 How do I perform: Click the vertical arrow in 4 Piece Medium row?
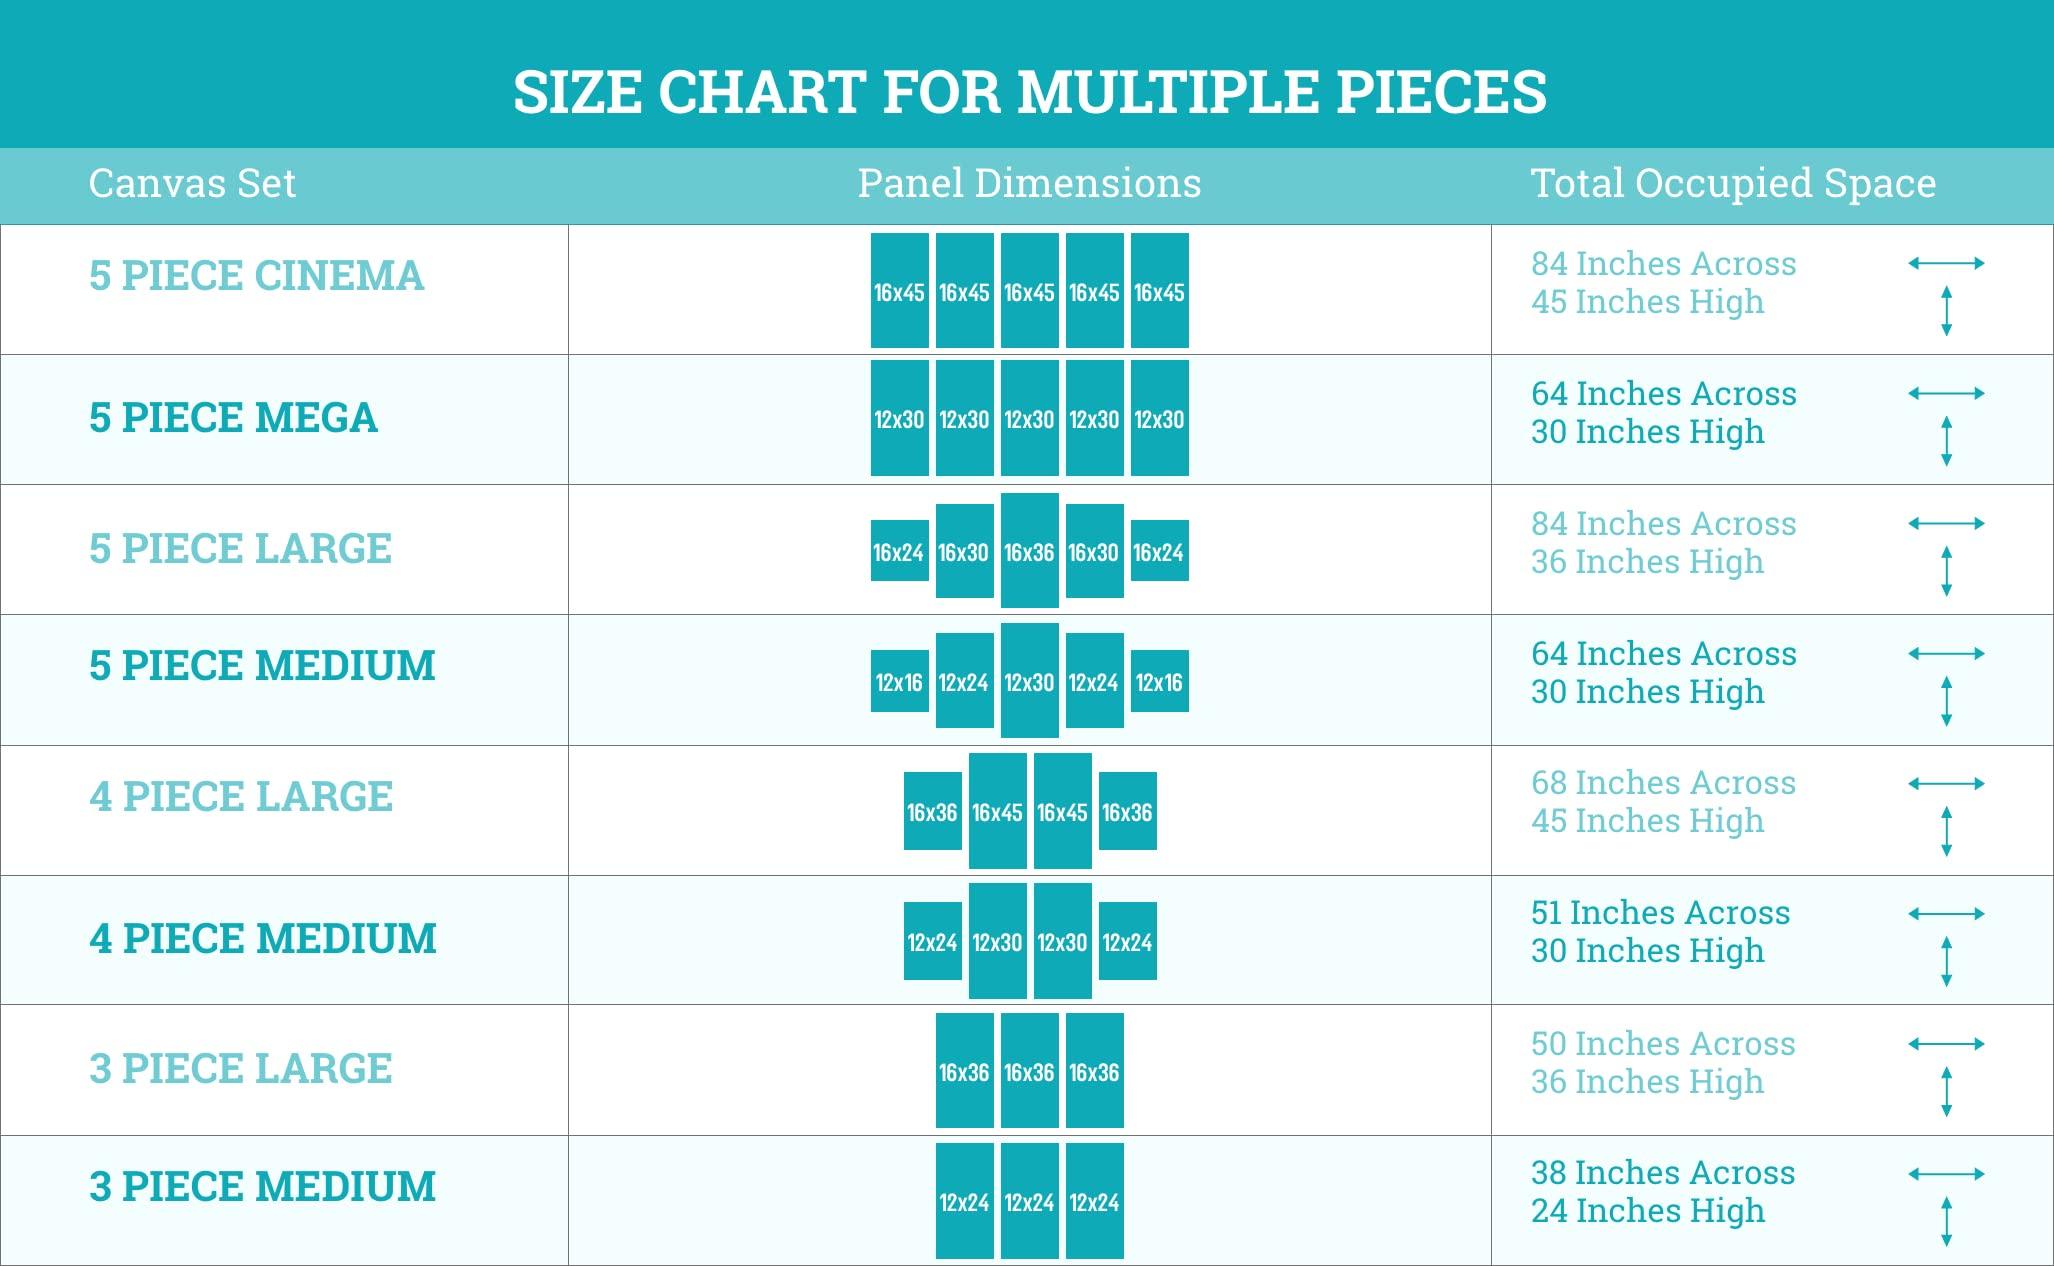click(x=1946, y=961)
